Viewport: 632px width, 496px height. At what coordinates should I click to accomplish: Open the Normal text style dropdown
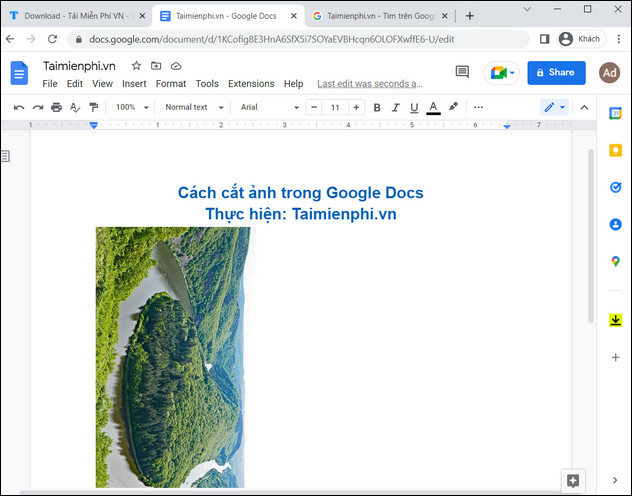click(x=194, y=107)
